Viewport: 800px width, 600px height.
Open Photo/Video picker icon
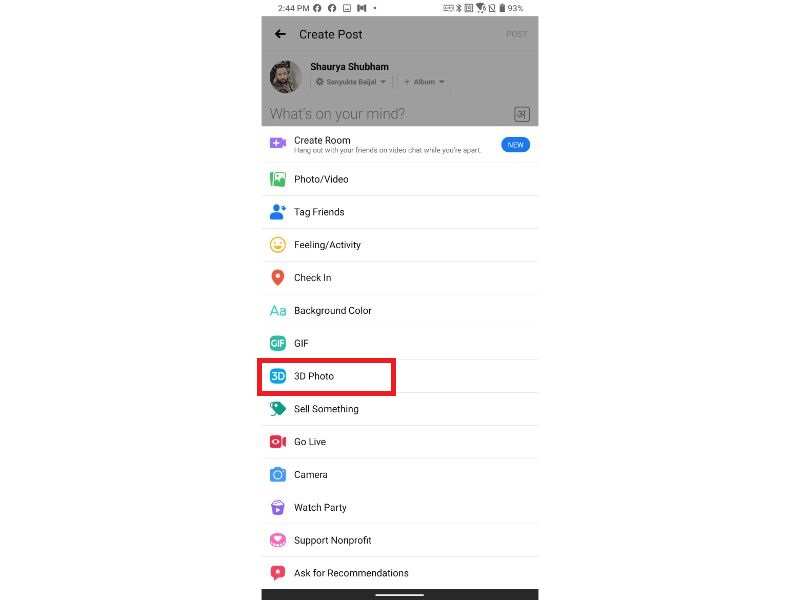278,179
